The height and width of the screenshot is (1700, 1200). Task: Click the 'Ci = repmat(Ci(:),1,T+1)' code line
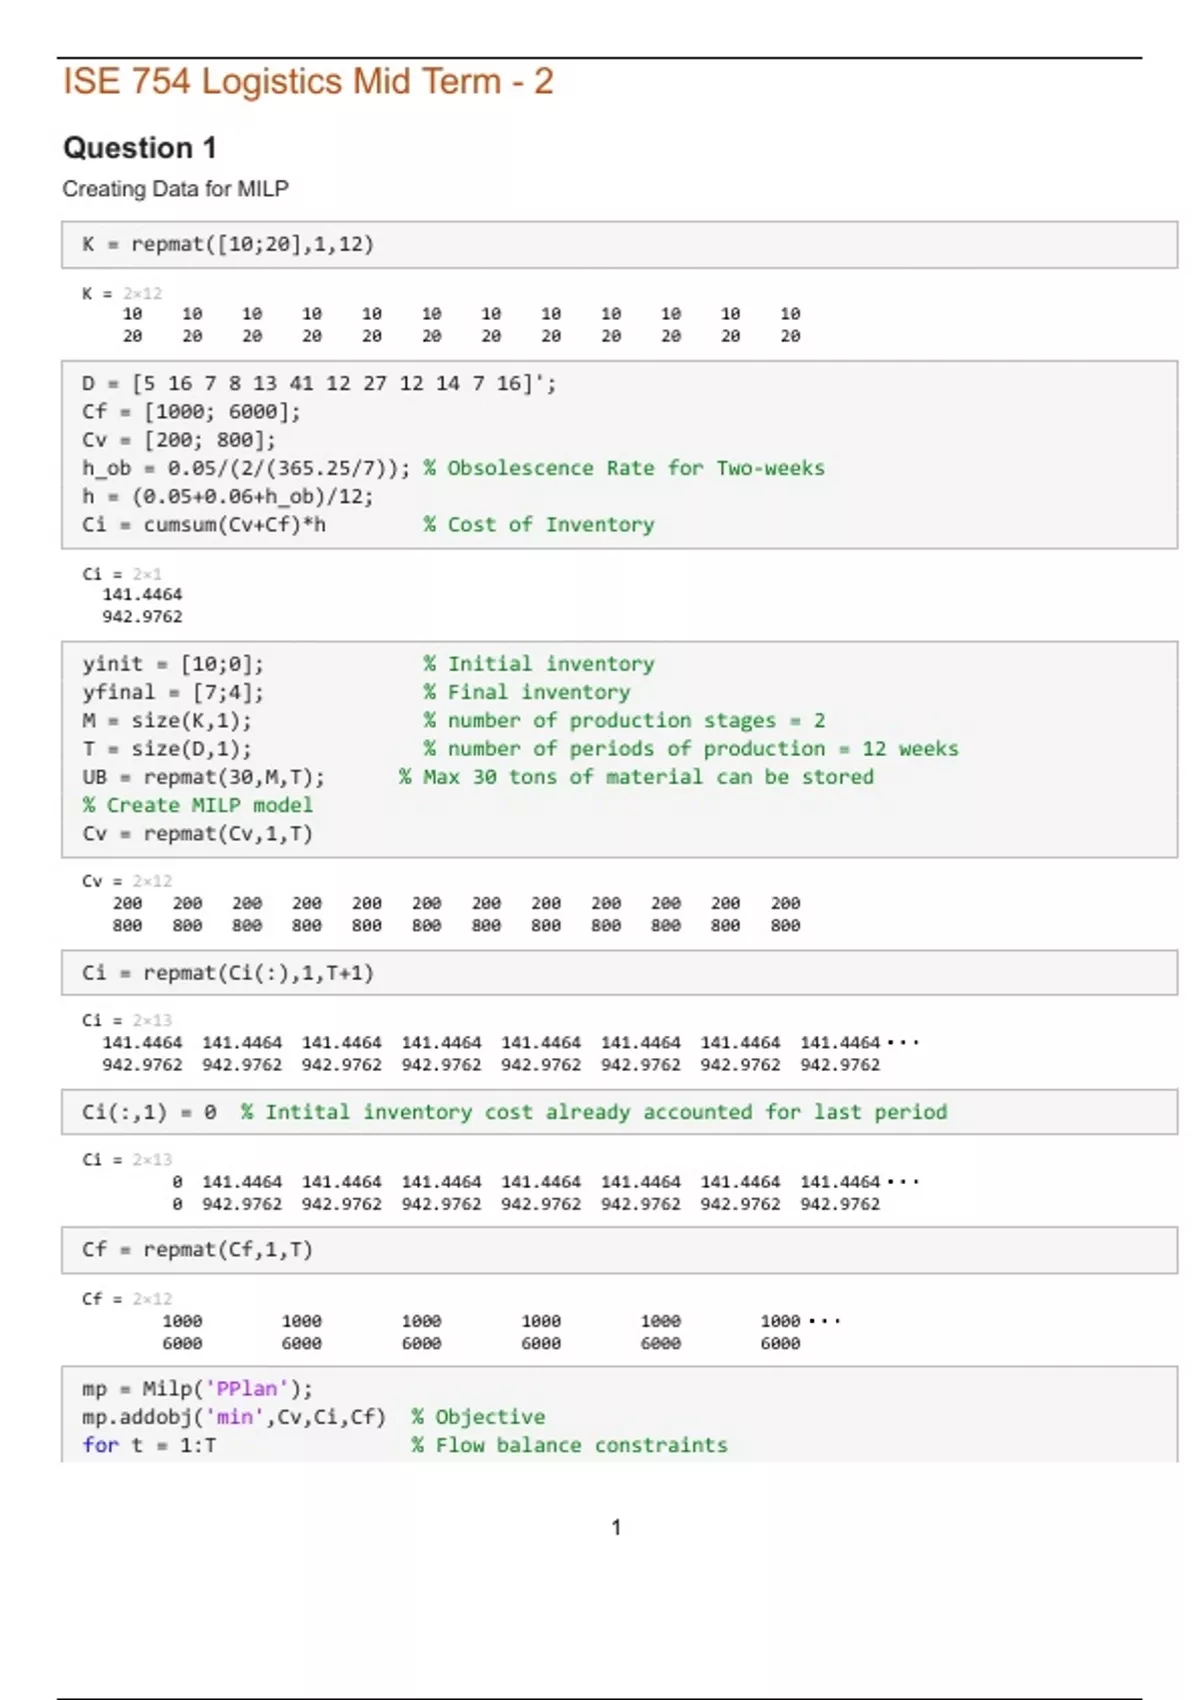[228, 973]
